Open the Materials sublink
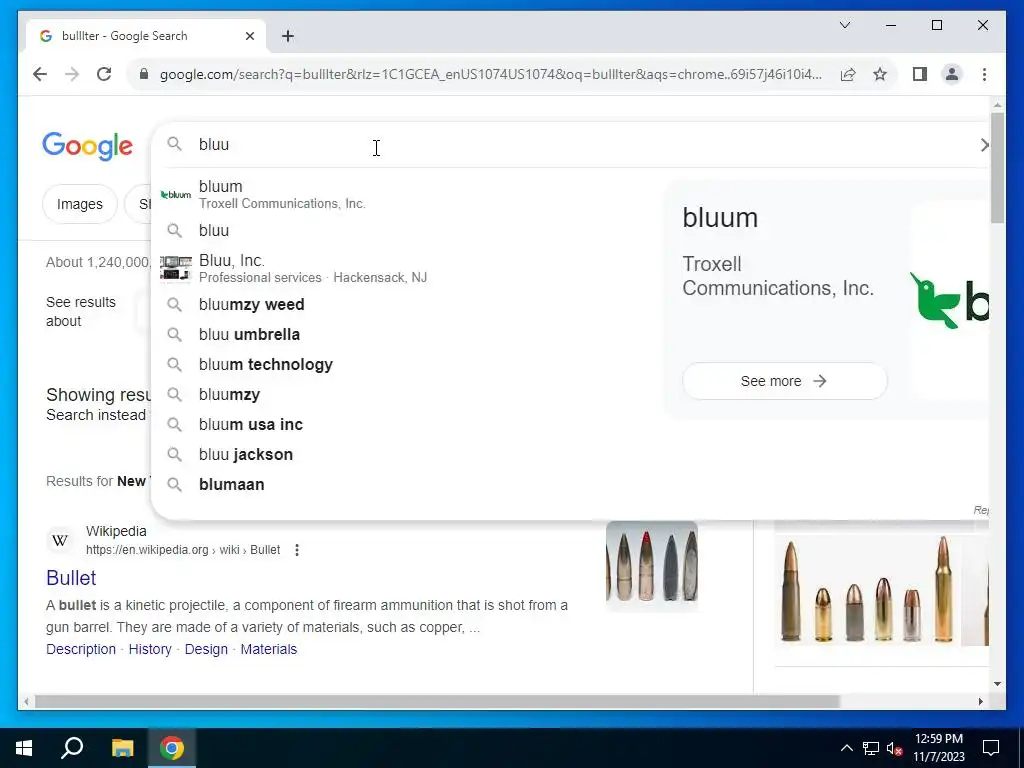1024x768 pixels. [x=268, y=649]
